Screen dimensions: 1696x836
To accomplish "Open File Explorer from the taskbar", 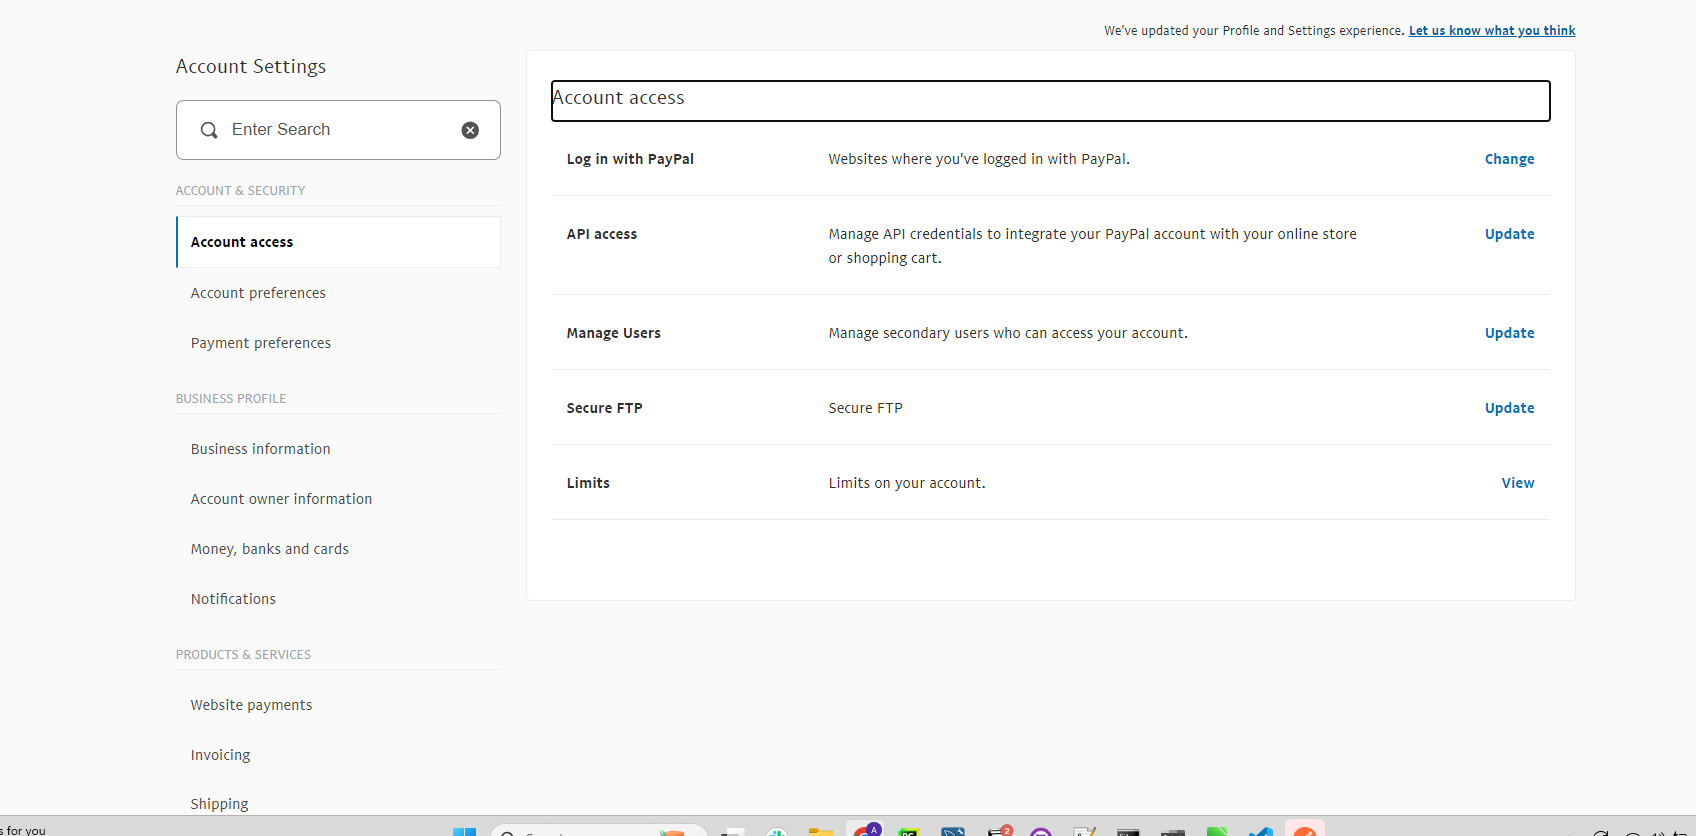I will [820, 831].
